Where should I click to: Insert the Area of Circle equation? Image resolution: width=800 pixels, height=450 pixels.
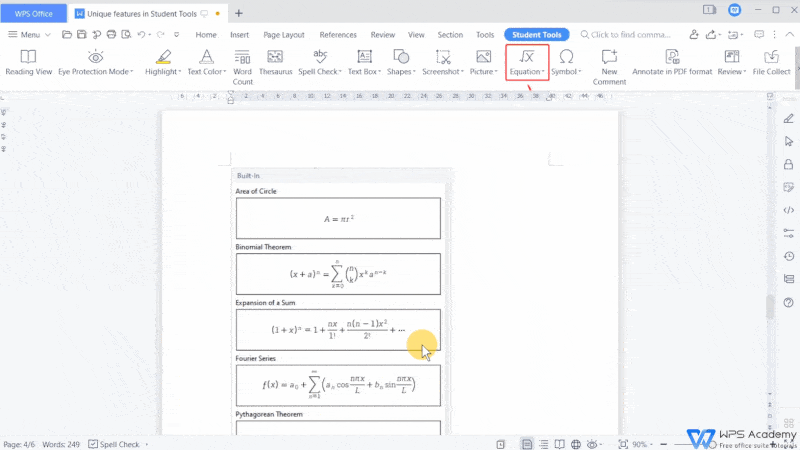pos(338,218)
